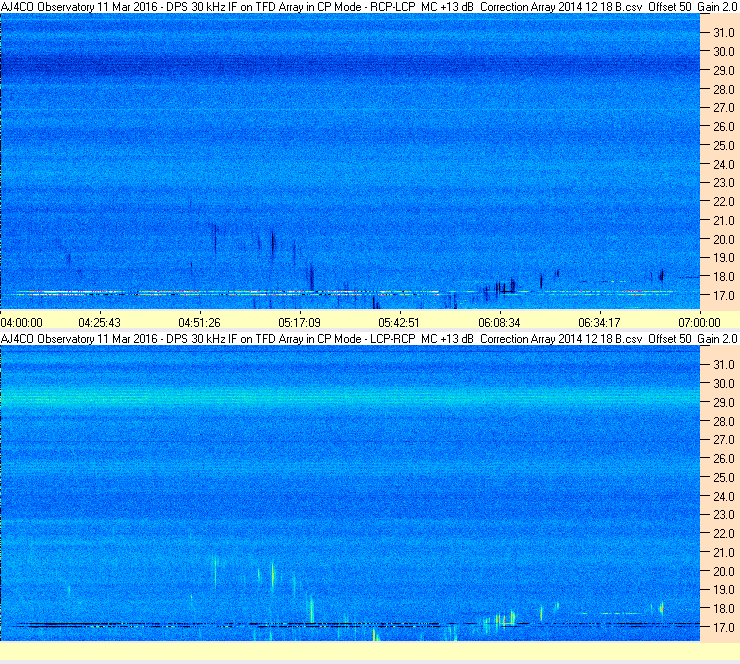This screenshot has height=664, width=740.
Task: Click the 04:00:00 time axis label
Action: (x=21, y=323)
